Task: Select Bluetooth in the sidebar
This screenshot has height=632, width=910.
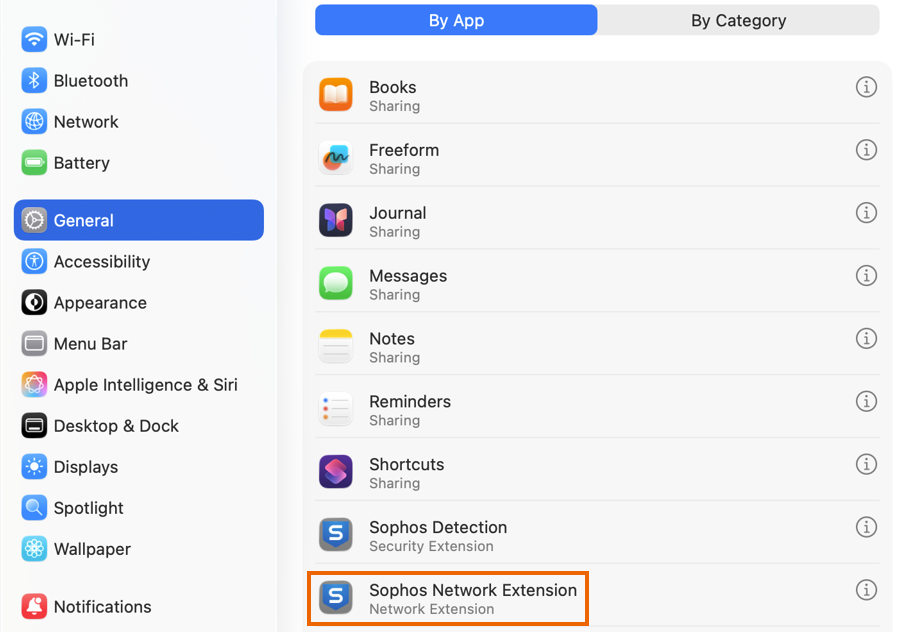Action: tap(85, 81)
